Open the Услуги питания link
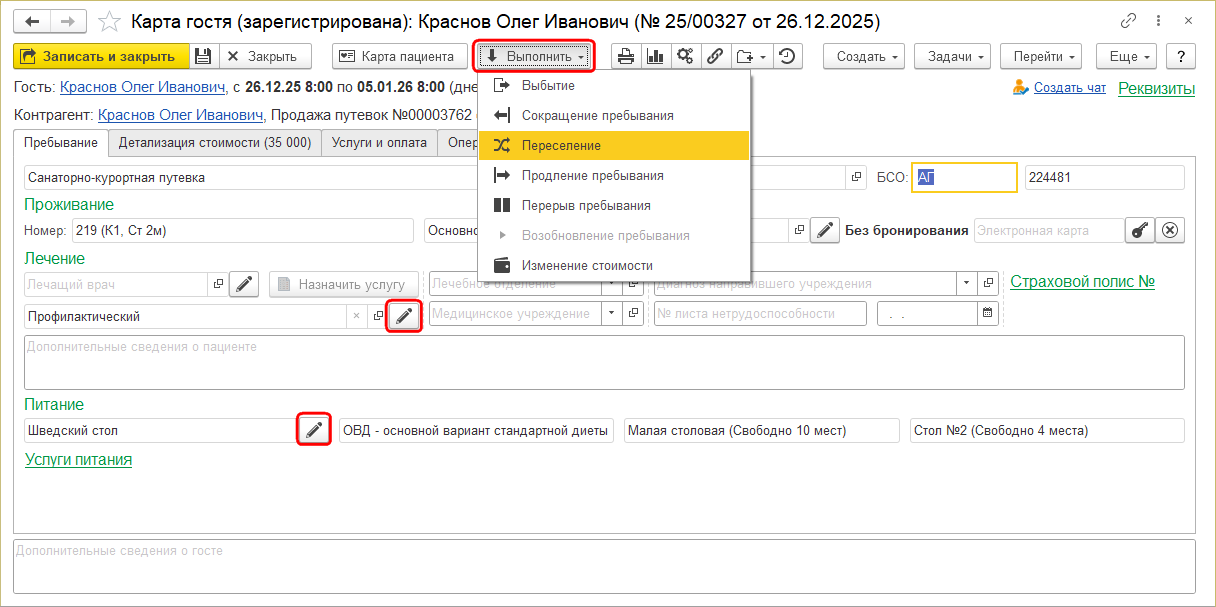 tap(78, 460)
